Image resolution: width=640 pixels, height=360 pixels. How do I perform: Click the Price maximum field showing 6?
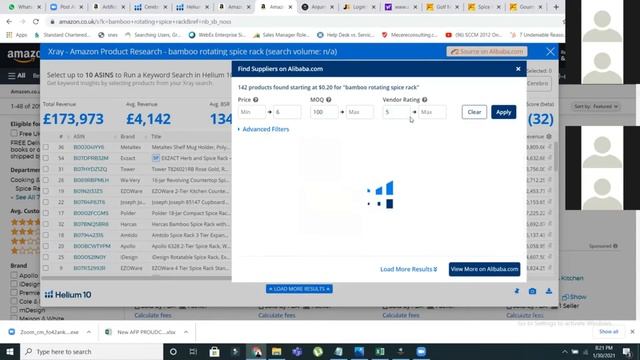point(287,112)
